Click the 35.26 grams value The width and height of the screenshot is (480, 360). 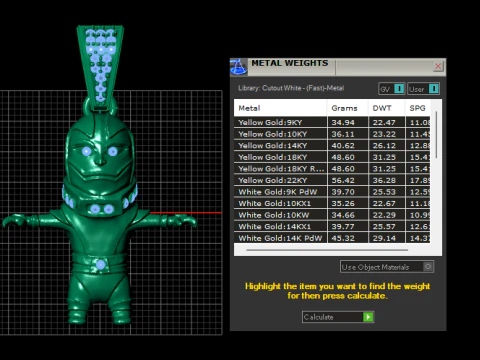pyautogui.click(x=343, y=203)
